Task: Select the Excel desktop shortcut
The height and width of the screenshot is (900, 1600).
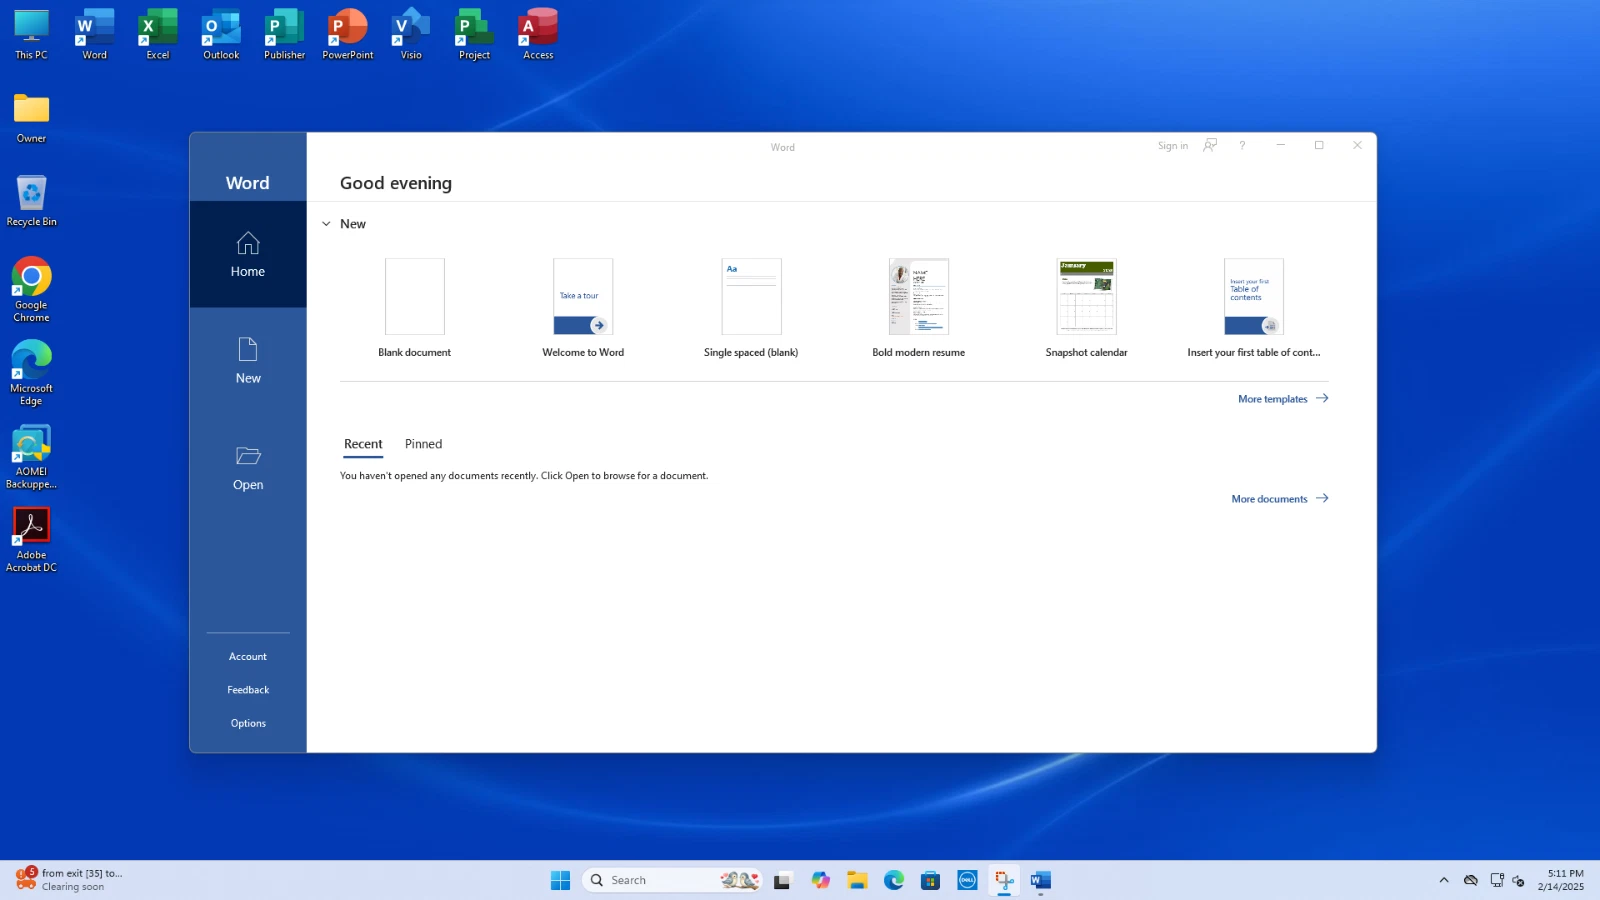Action: (158, 35)
